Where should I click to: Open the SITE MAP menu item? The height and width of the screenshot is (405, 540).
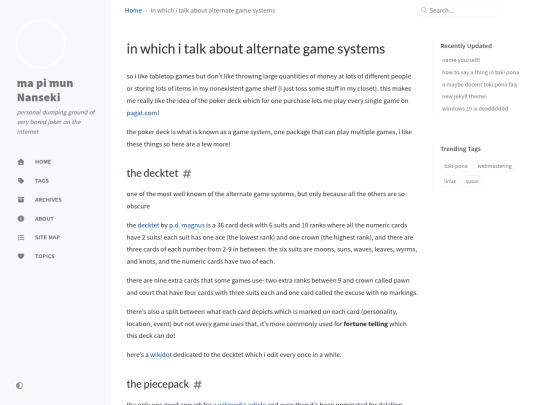click(x=47, y=237)
